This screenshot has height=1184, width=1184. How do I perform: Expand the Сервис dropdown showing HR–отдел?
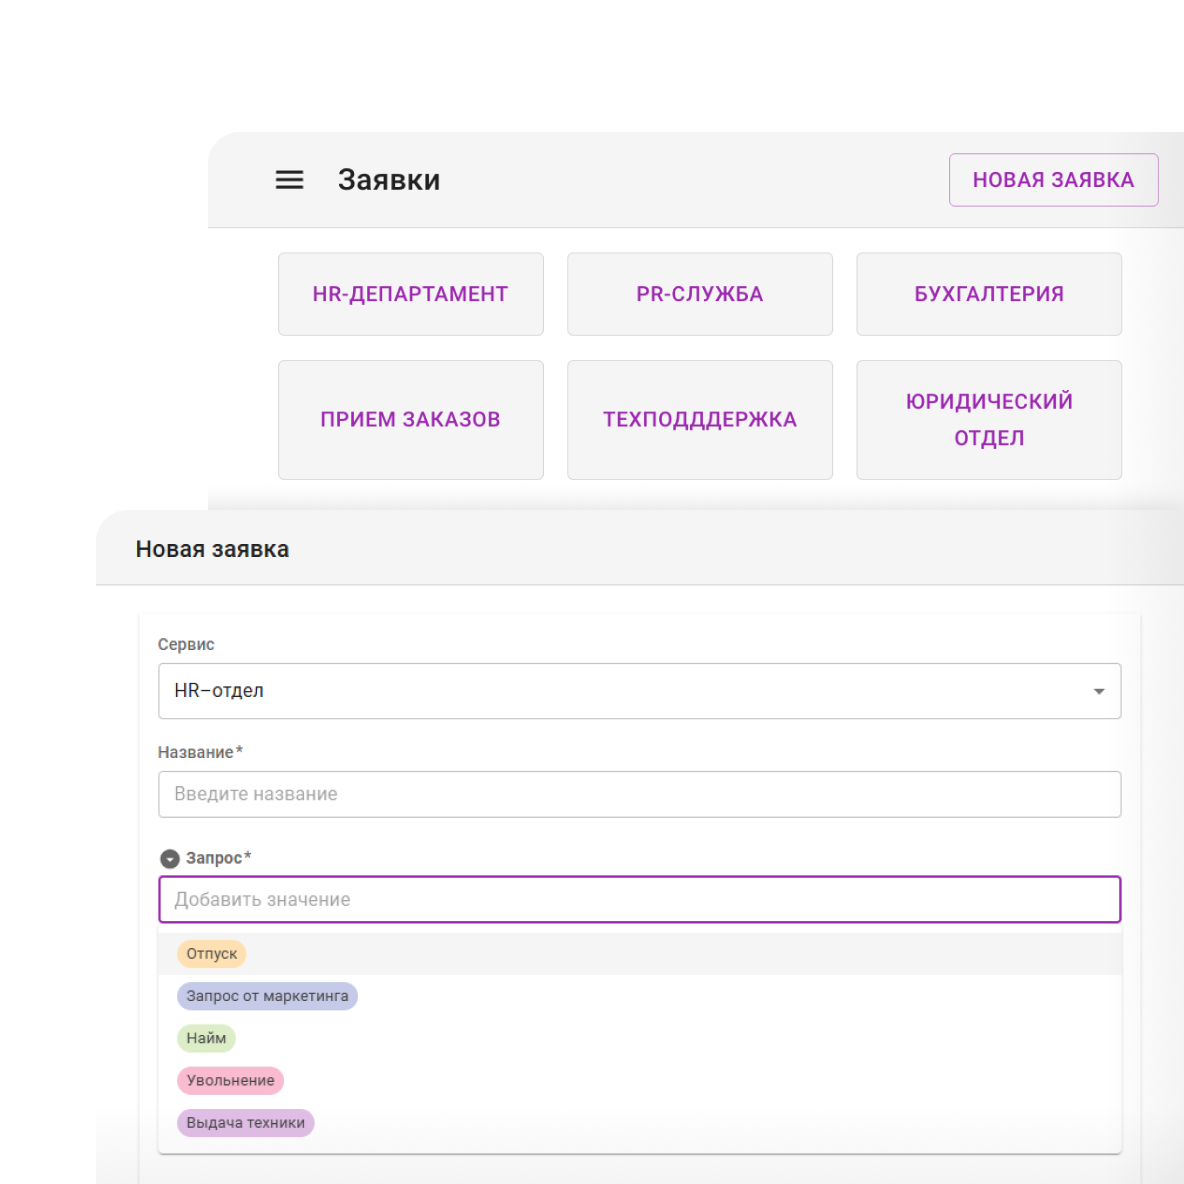640,691
